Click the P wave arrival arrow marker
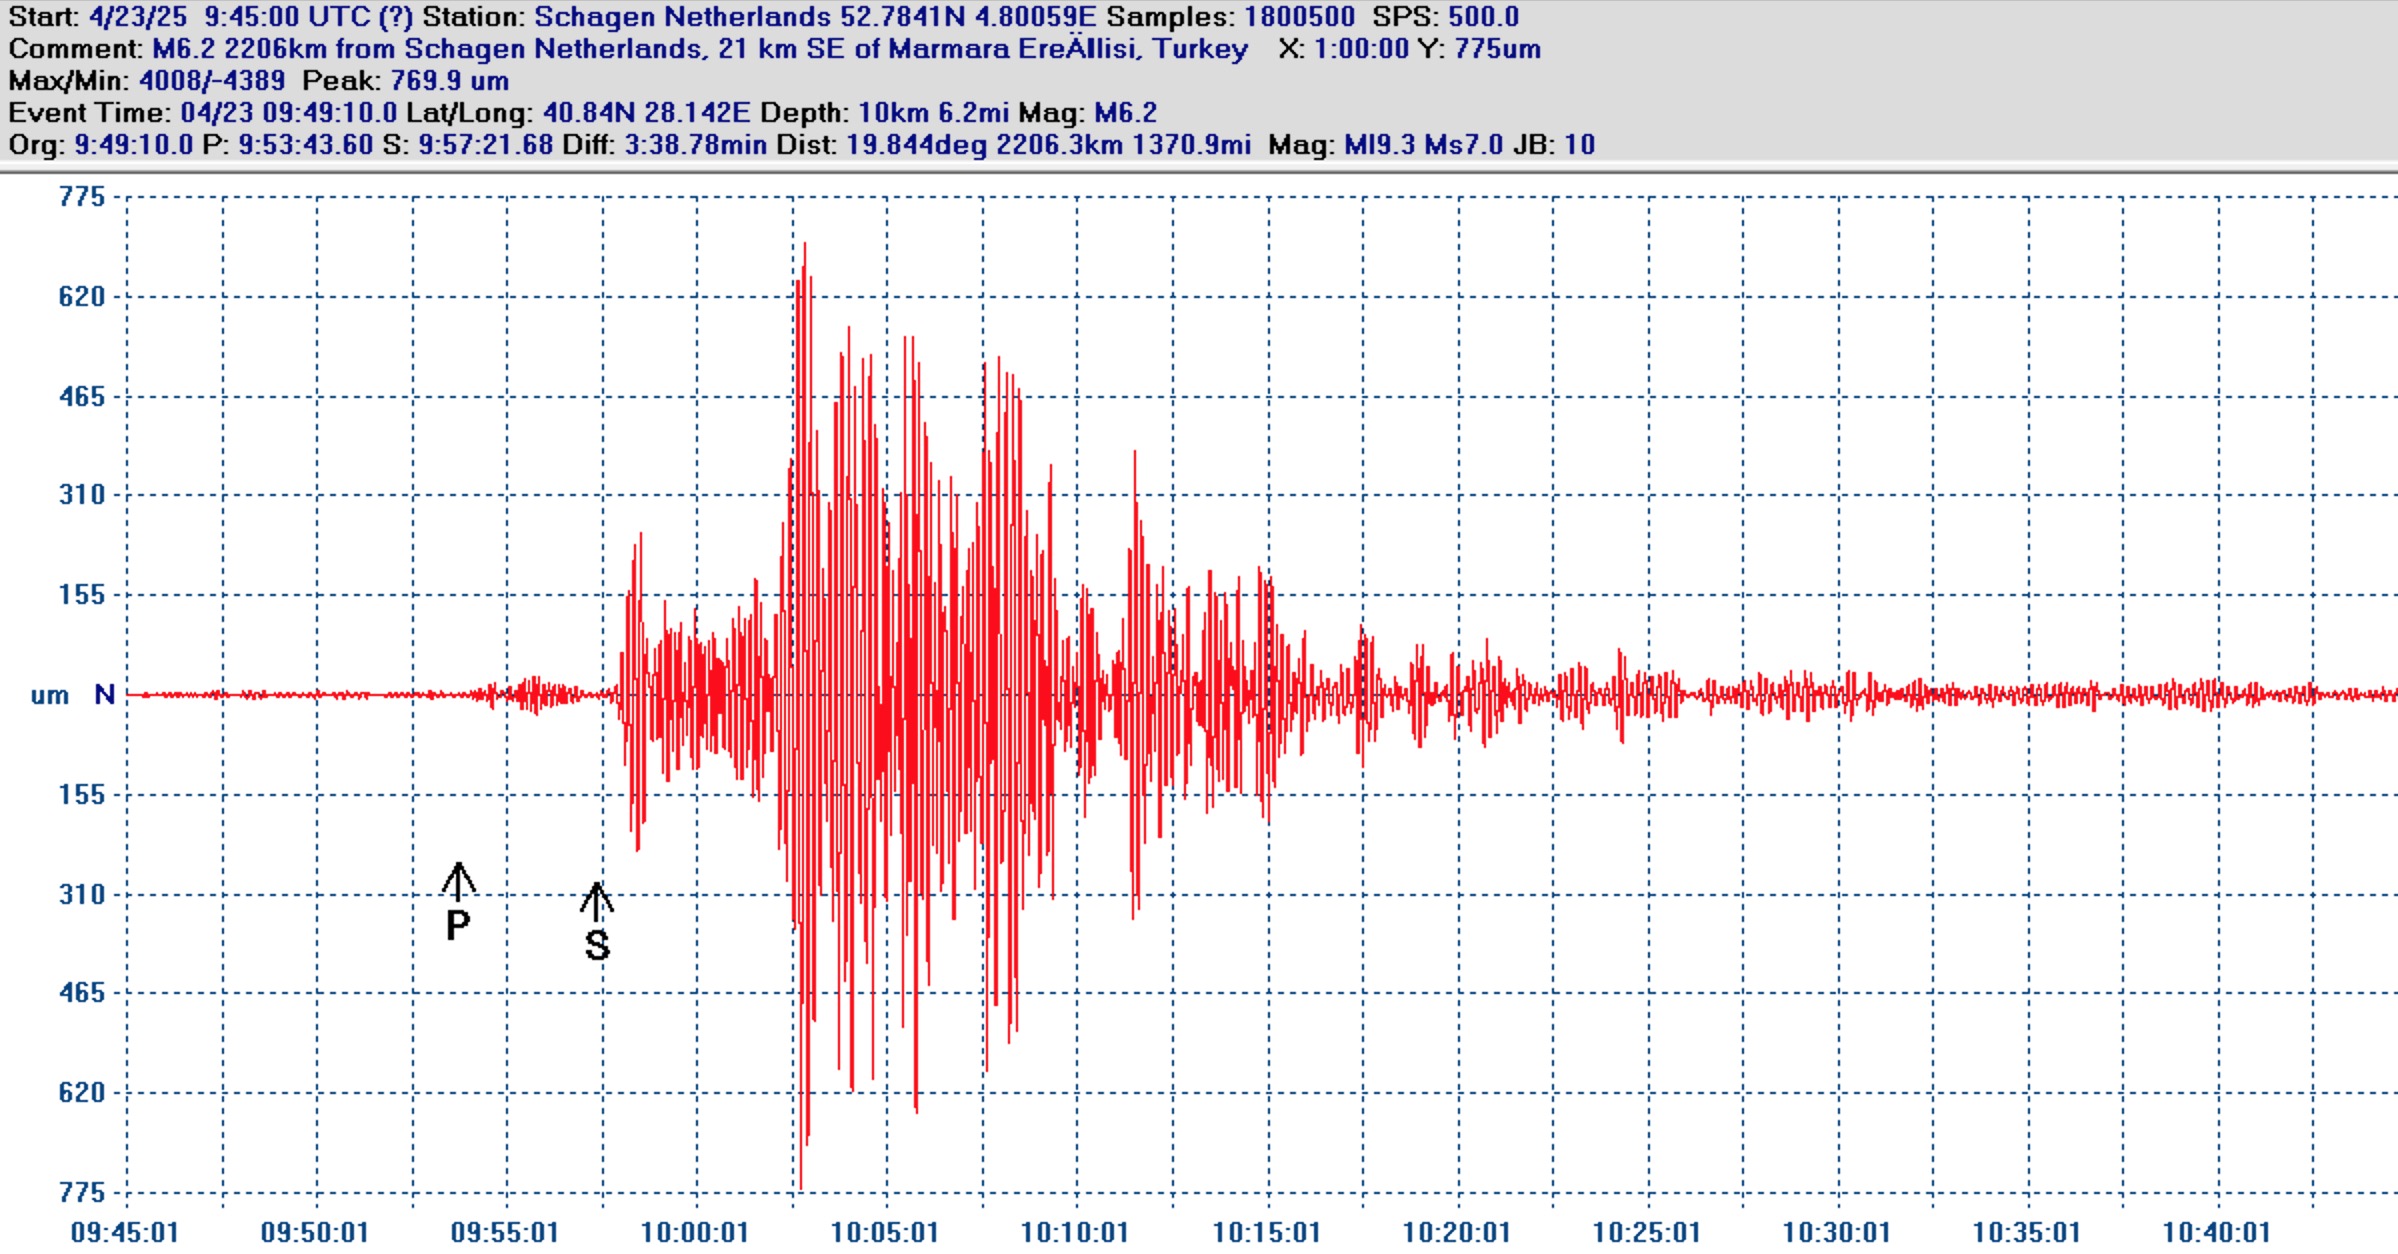Screen dimensions: 2398x1254 click(458, 881)
